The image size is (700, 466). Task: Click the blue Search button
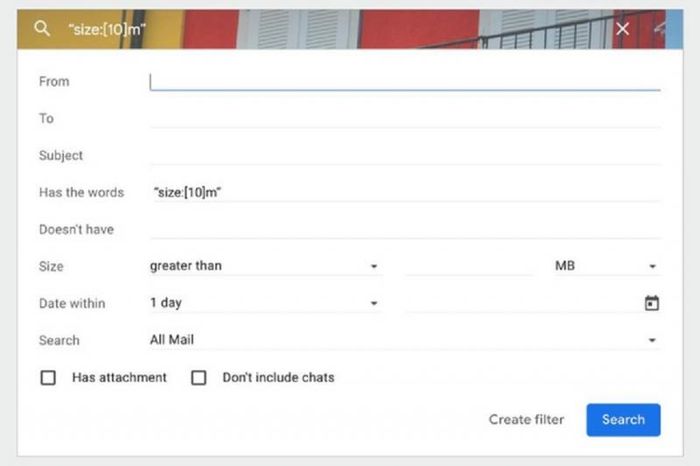coord(623,420)
